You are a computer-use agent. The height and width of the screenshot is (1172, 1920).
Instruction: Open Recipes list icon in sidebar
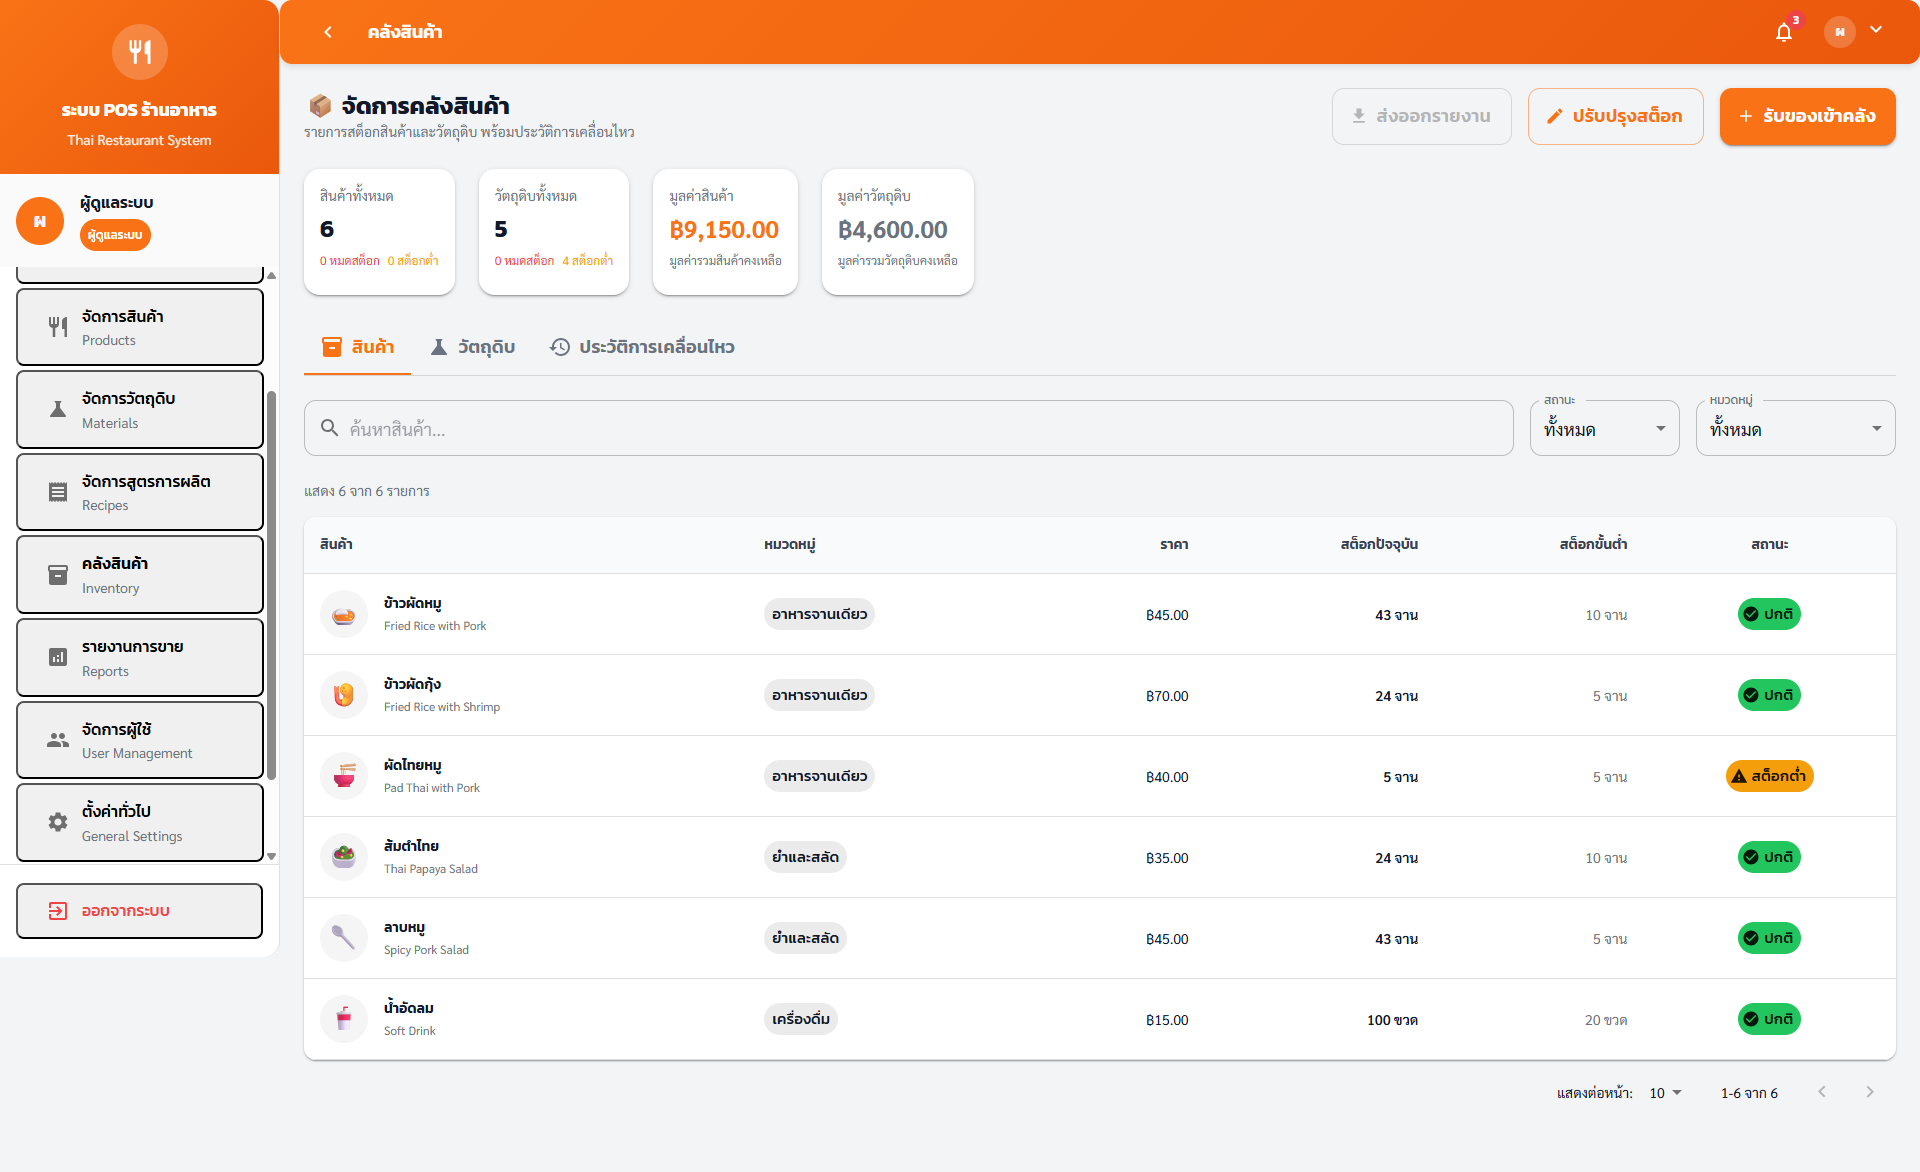[x=58, y=492]
